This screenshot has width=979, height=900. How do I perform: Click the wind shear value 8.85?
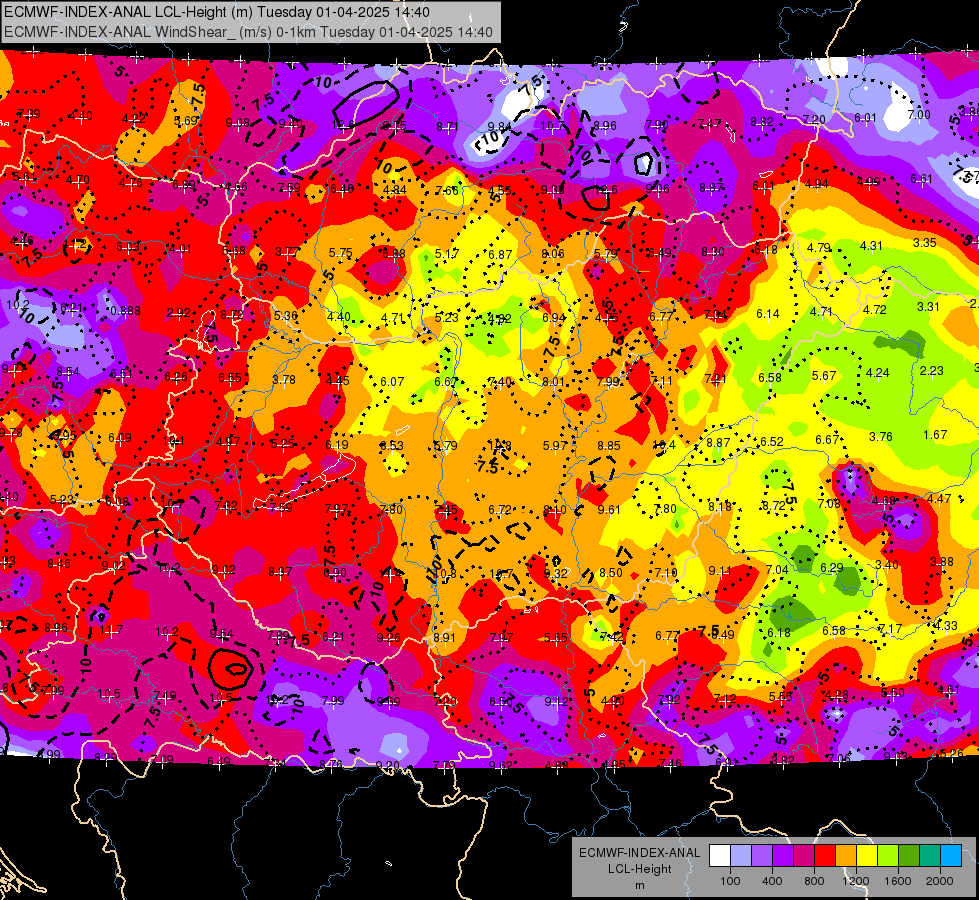(x=609, y=446)
